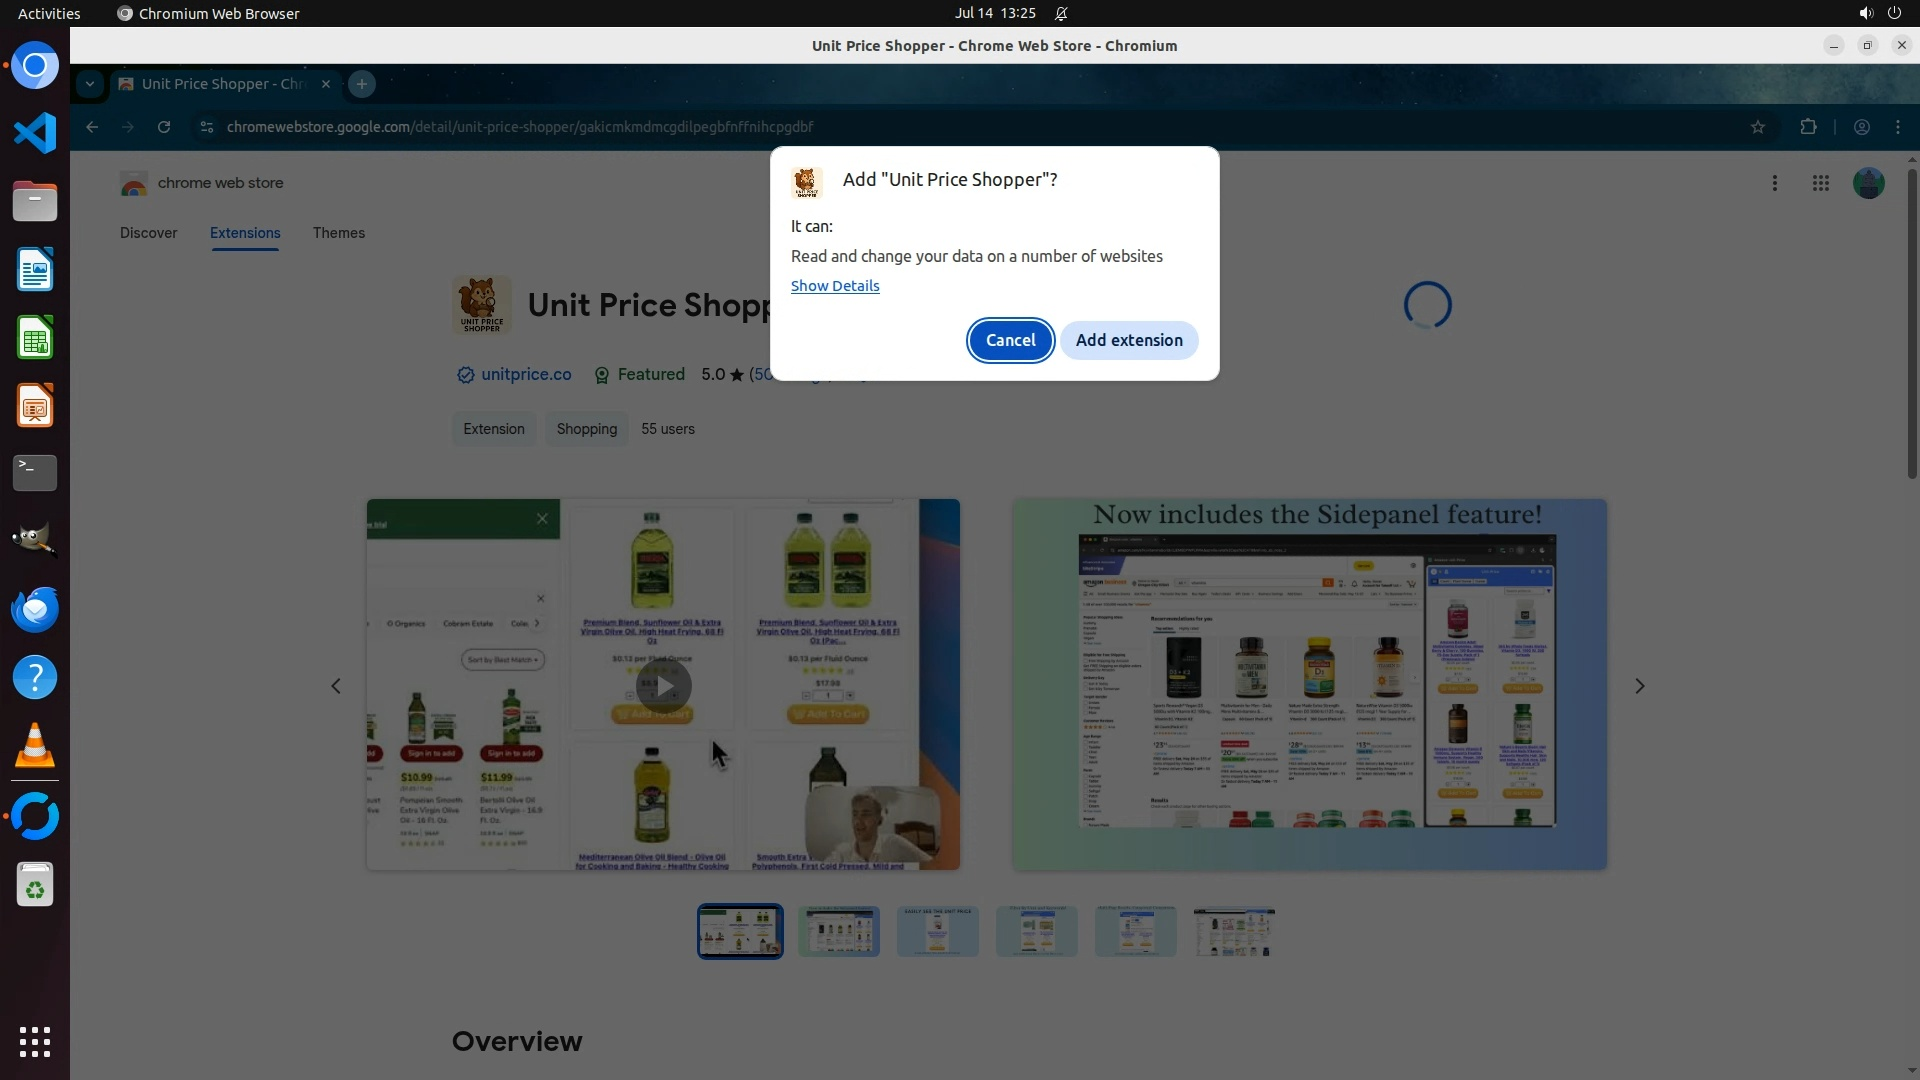The image size is (1920, 1080).
Task: Cancel the extension install dialog
Action: (1010, 340)
